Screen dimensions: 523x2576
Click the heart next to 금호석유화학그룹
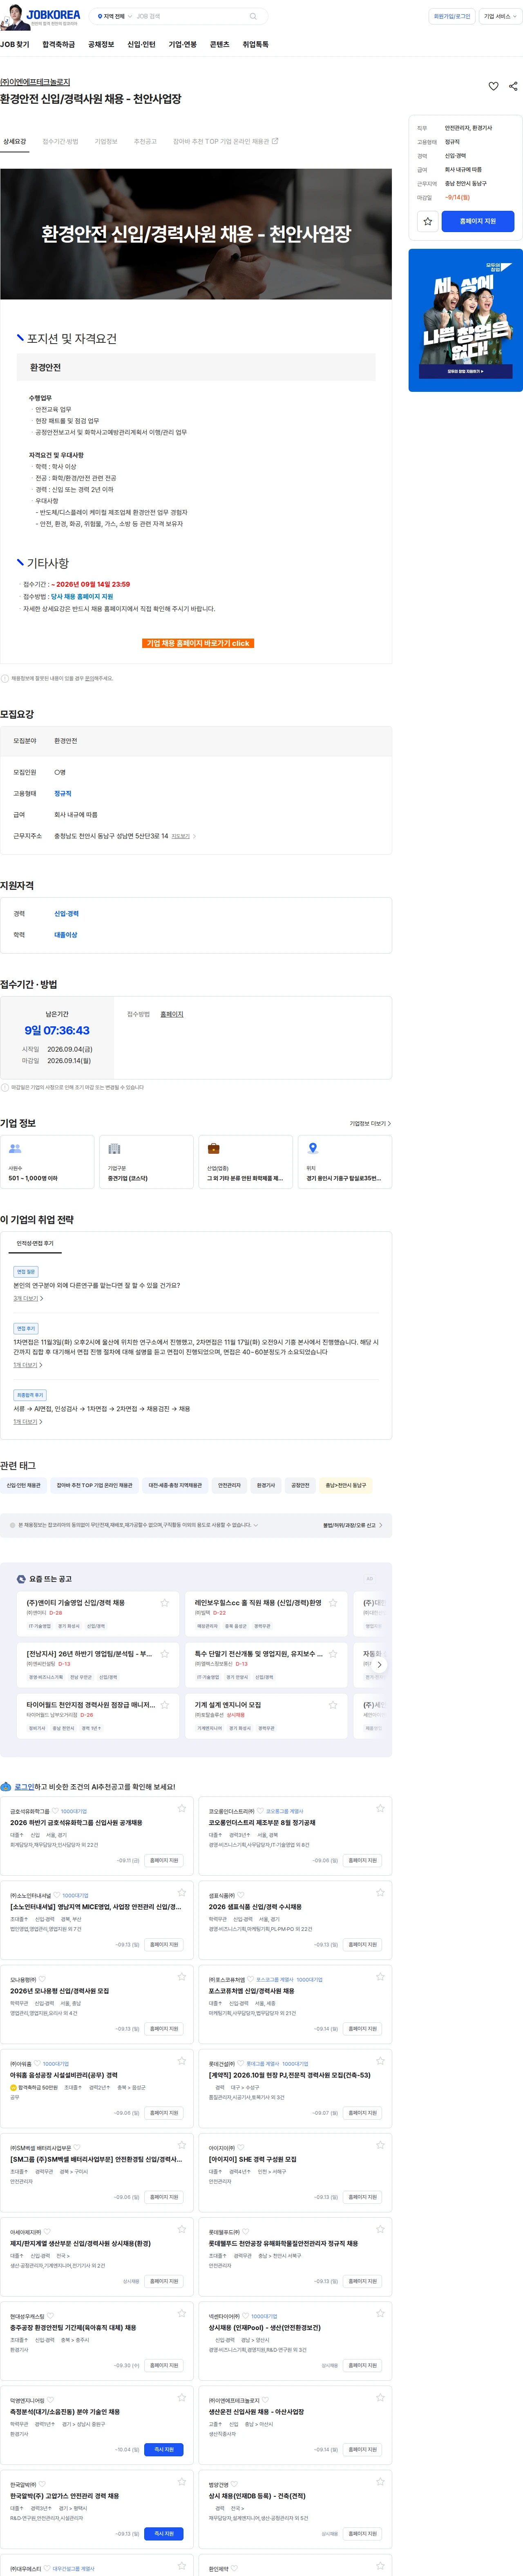tap(55, 1811)
